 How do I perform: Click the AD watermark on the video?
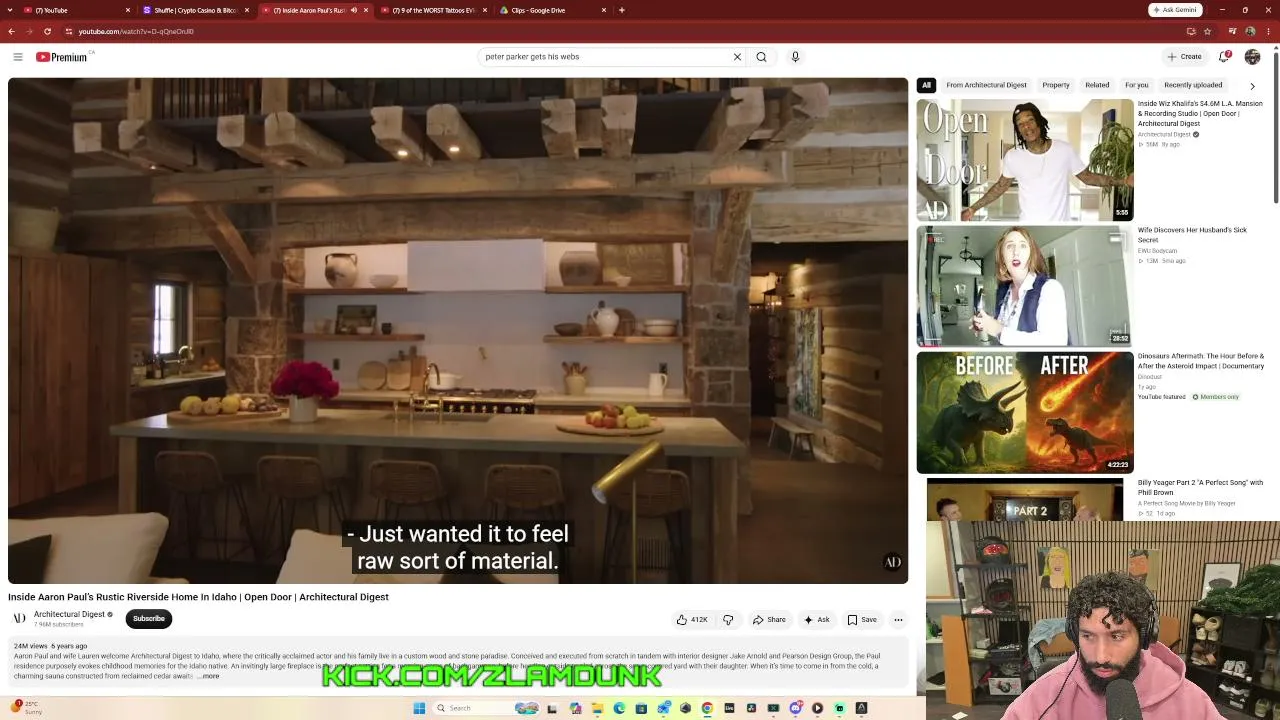click(x=892, y=562)
